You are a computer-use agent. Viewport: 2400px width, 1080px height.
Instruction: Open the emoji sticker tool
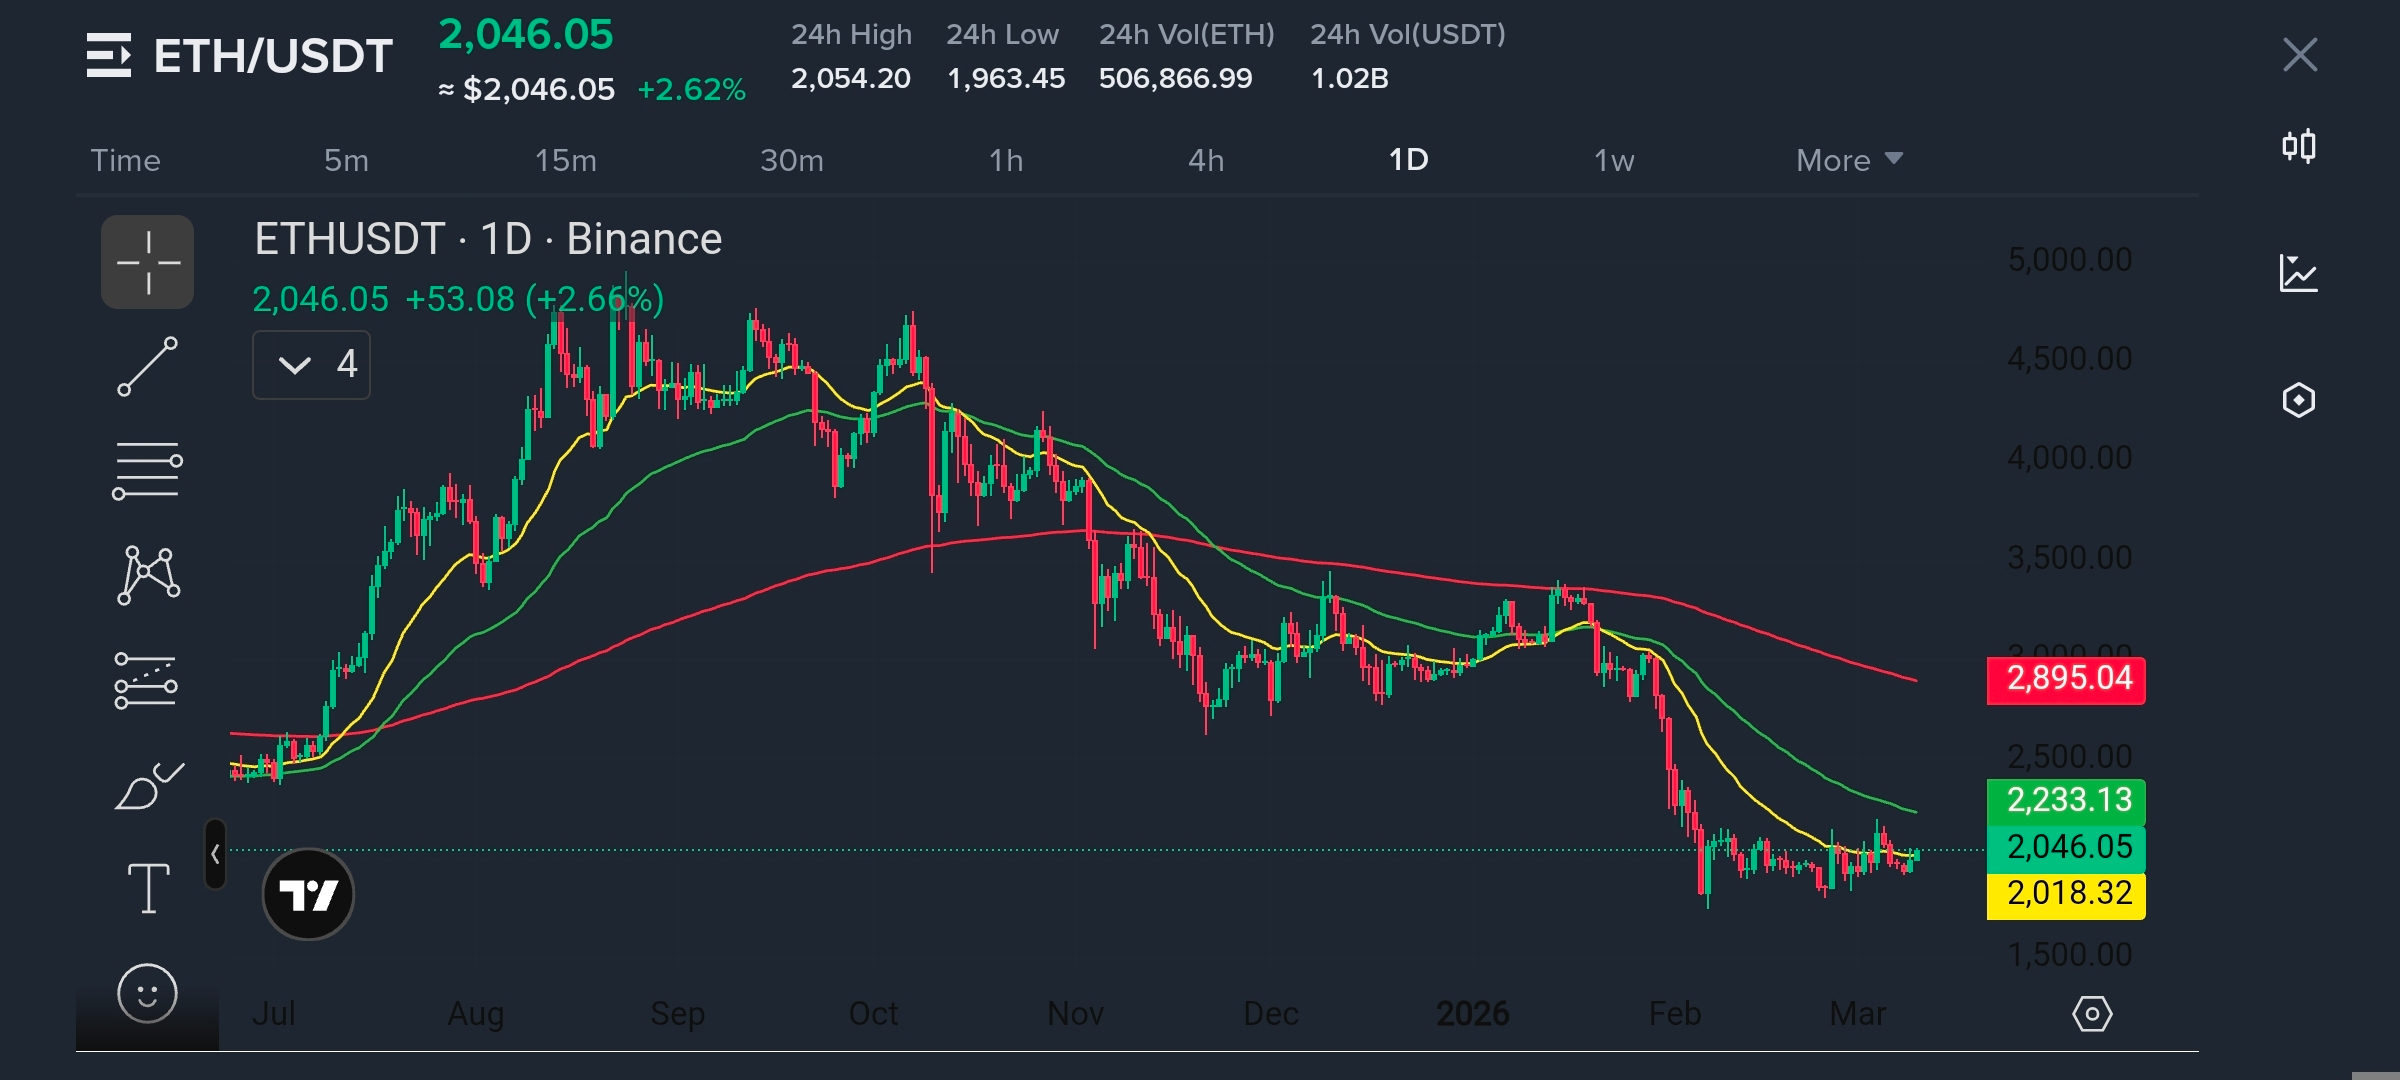147,993
